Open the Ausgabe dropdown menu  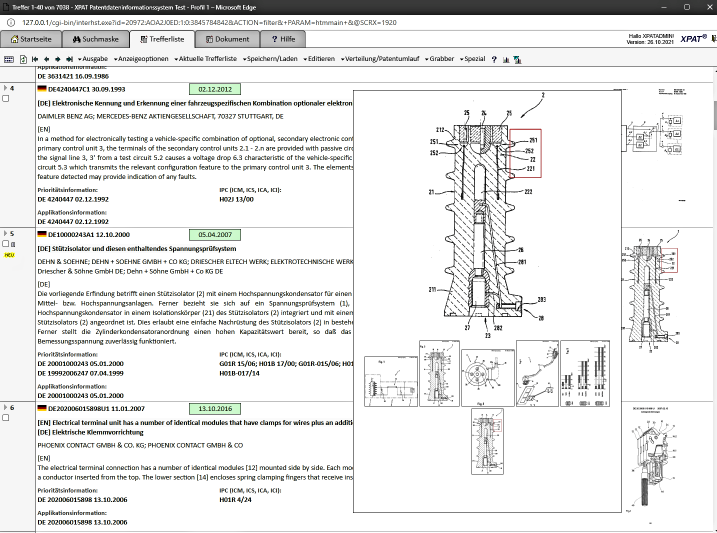coord(93,59)
